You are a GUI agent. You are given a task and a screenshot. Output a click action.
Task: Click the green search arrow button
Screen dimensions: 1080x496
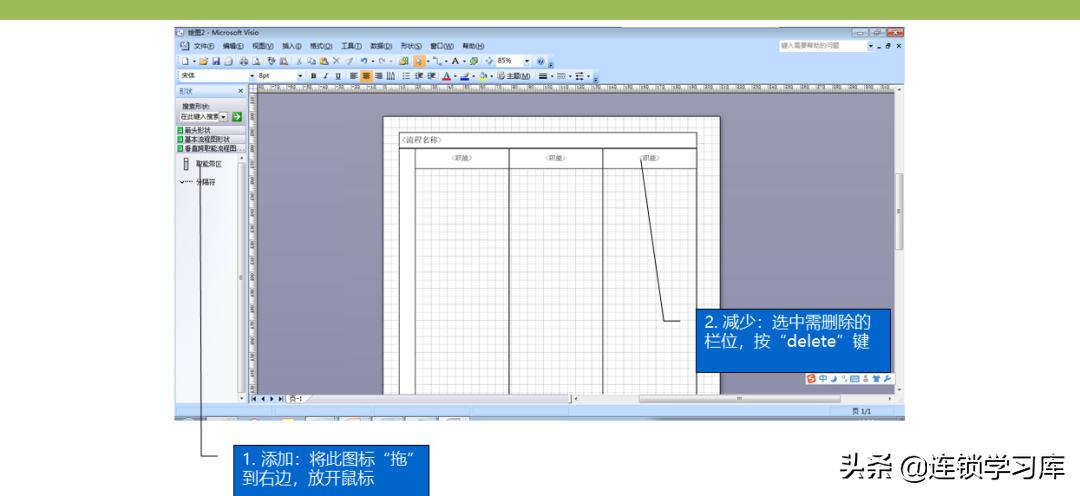237,117
